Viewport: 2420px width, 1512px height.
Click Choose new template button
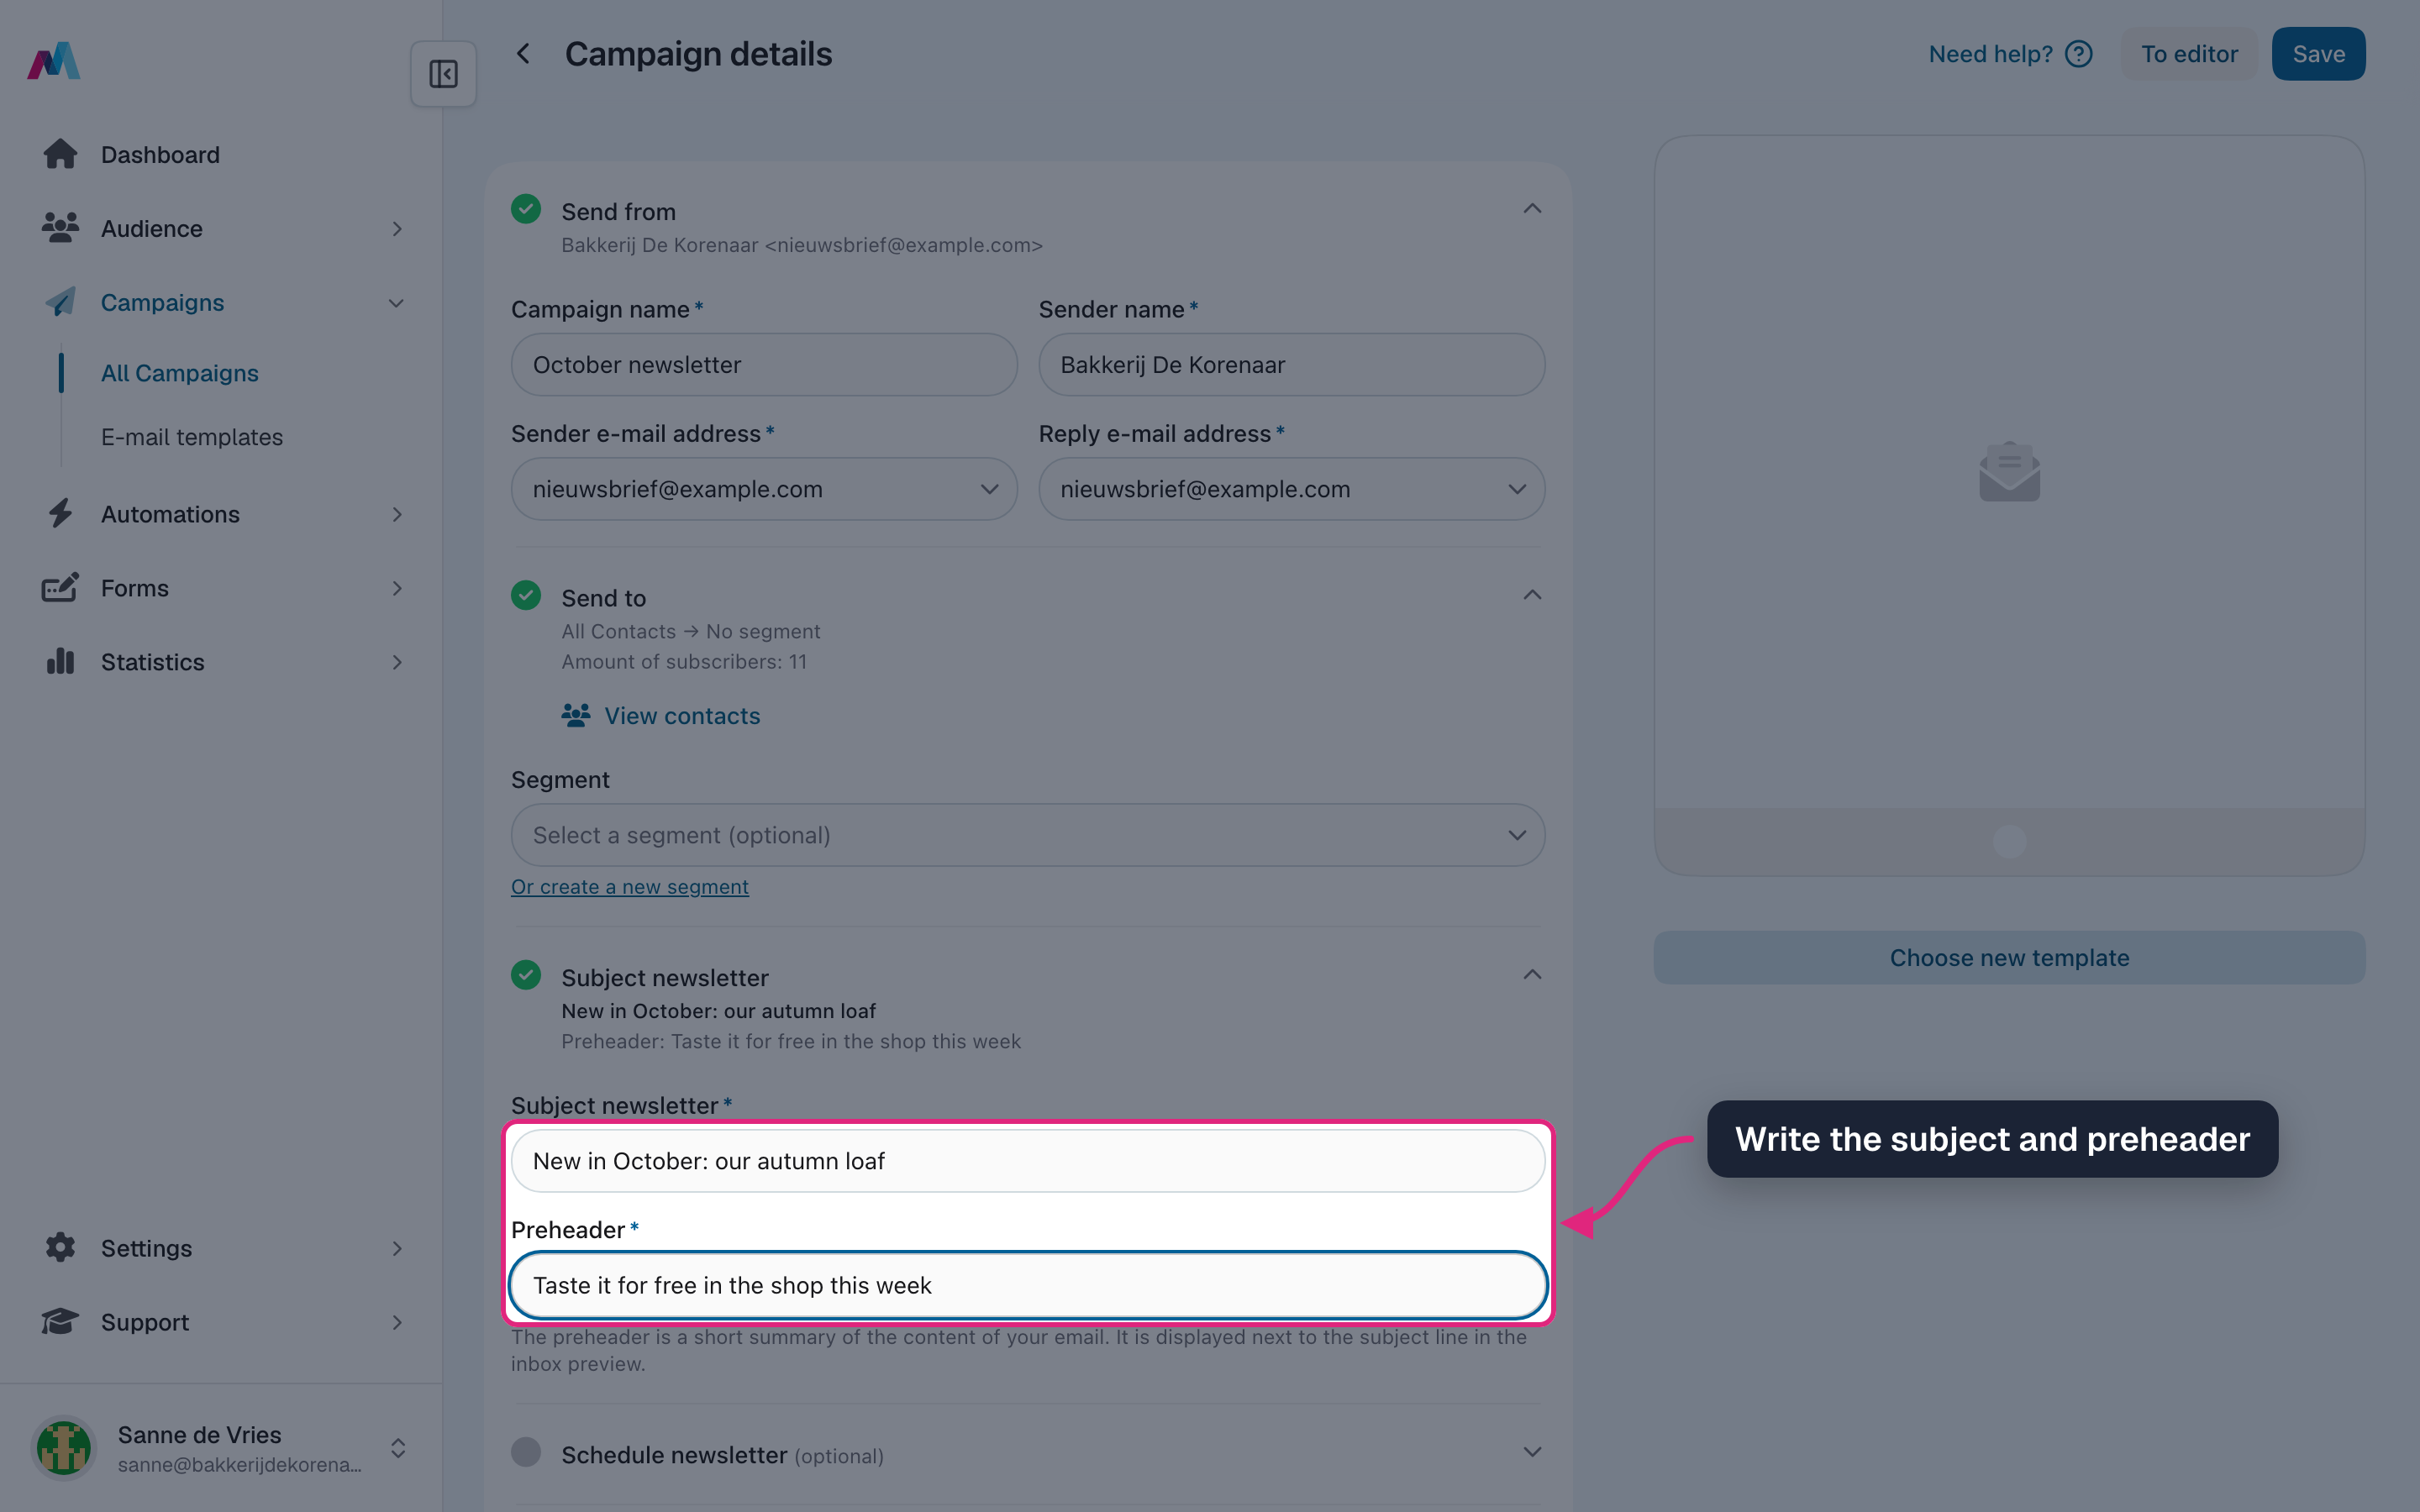pos(2009,958)
